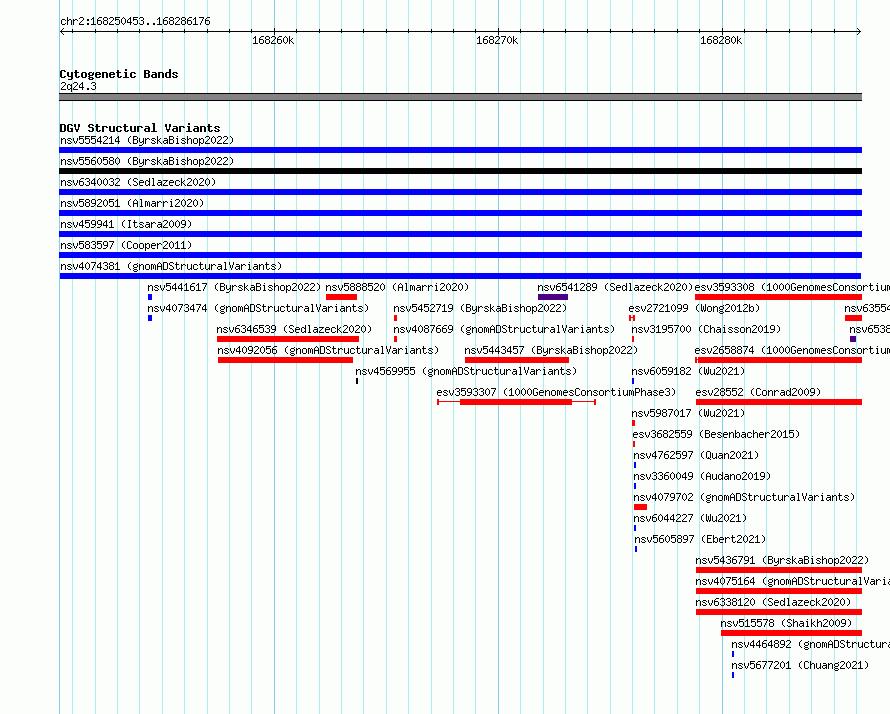Screen dimensions: 890x714
Task: Open variant nsv583597 (Cooper2011)
Action: 126,245
